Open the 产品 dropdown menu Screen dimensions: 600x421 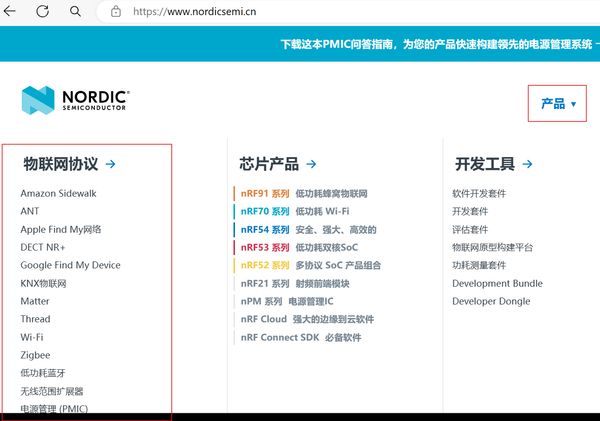(557, 103)
